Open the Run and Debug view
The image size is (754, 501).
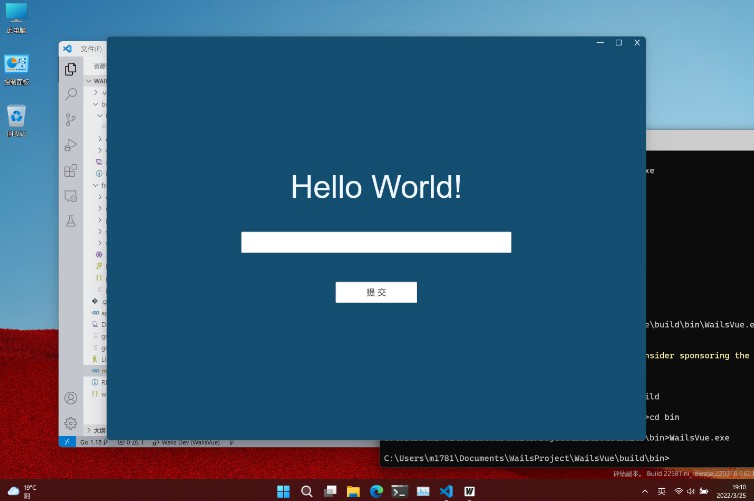(70, 145)
